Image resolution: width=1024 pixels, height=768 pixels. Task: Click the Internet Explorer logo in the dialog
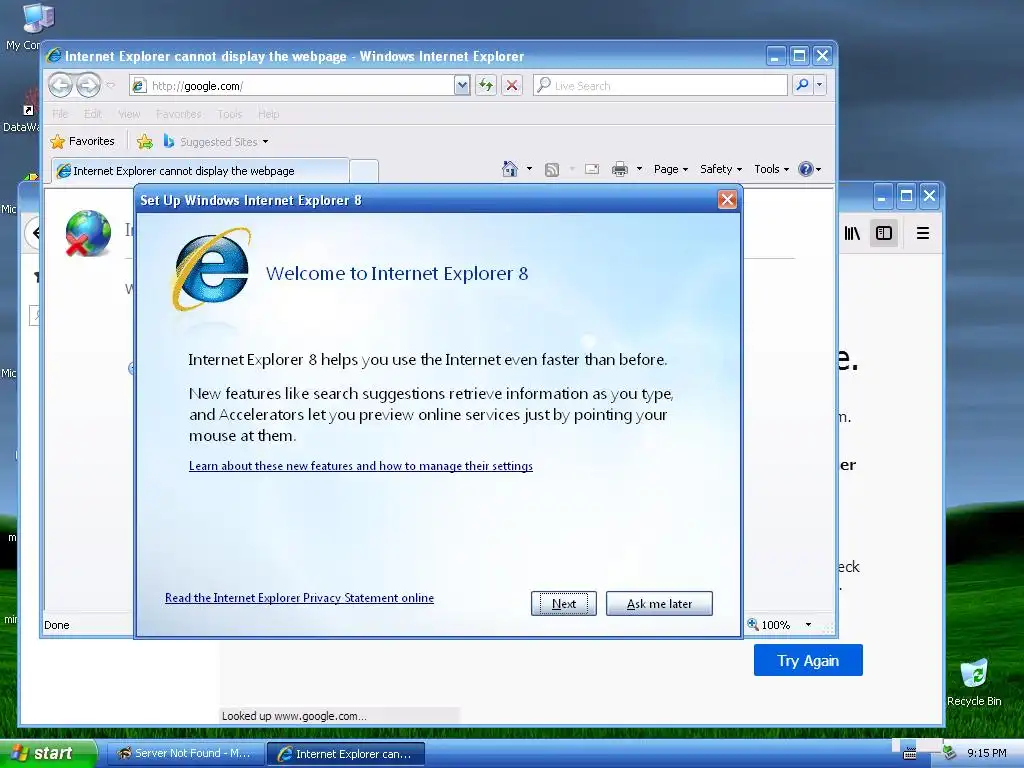[x=211, y=269]
